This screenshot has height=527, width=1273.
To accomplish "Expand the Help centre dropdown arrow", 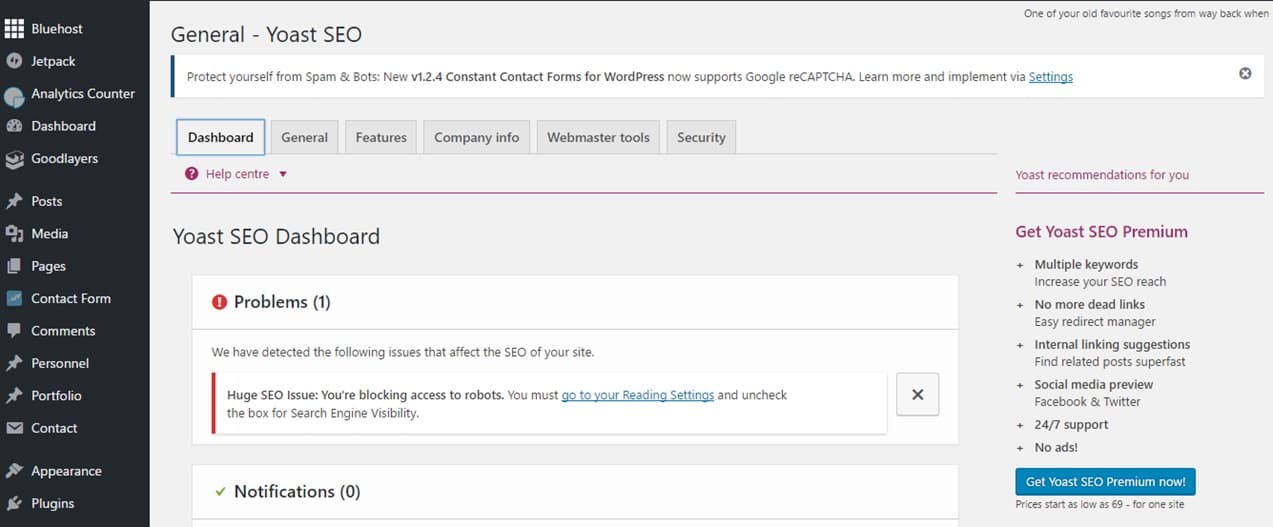I will pyautogui.click(x=283, y=174).
